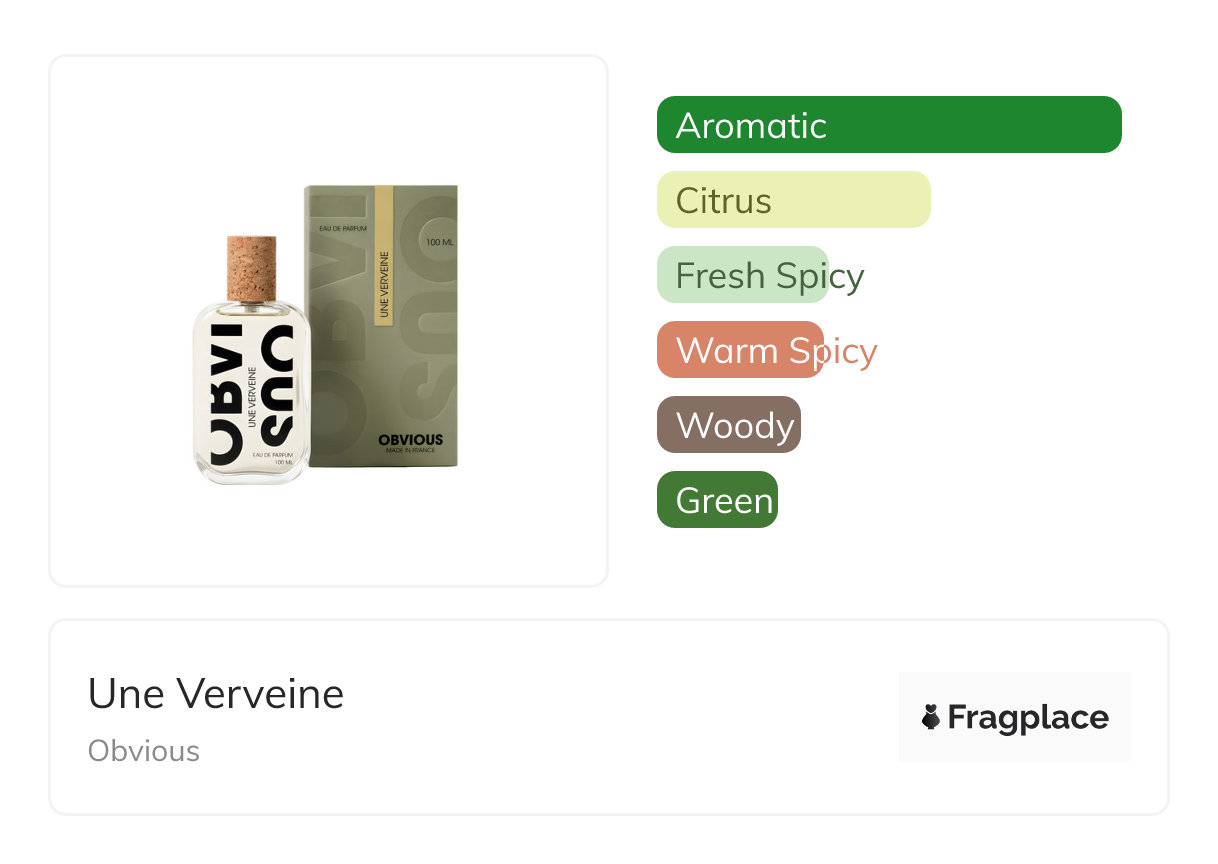Screen dimensions: 1218x864
Task: Click the Fragplace wordmark text
Action: (x=1028, y=718)
